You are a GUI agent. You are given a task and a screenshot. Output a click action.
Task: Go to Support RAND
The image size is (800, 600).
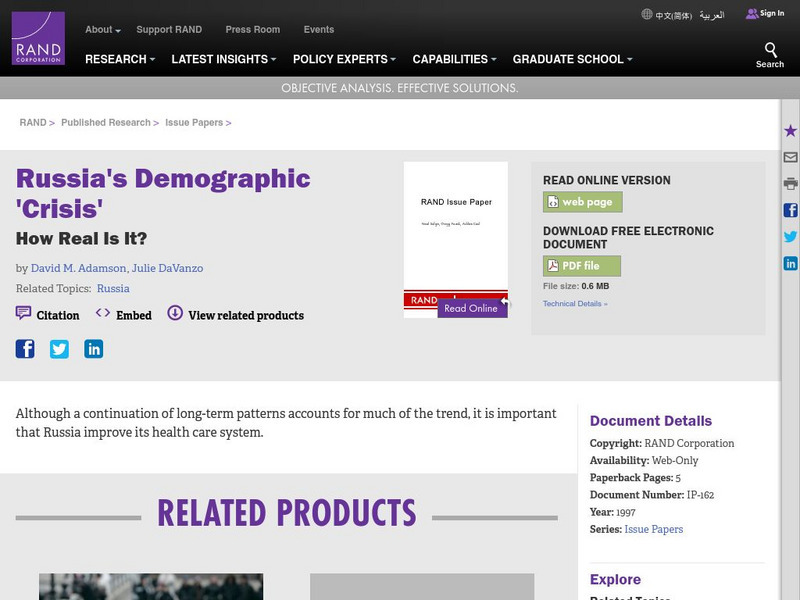(x=169, y=30)
